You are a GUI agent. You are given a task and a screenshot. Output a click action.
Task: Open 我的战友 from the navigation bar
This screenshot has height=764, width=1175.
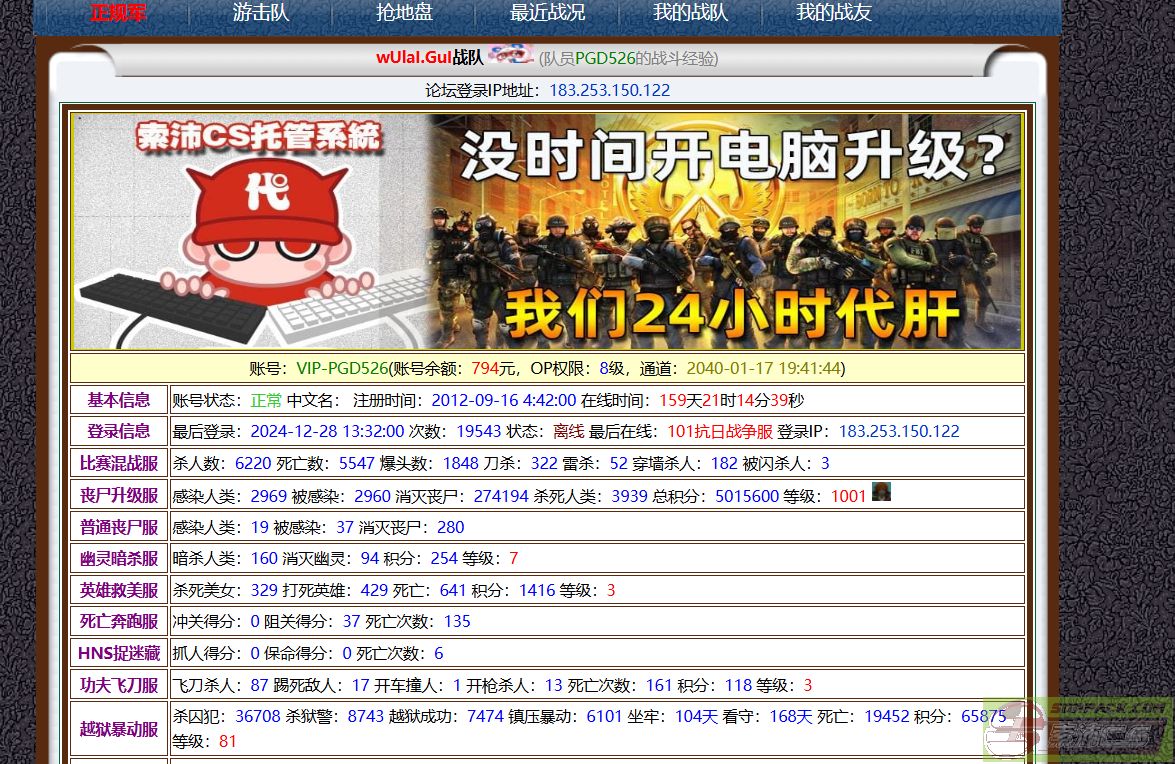click(x=833, y=14)
